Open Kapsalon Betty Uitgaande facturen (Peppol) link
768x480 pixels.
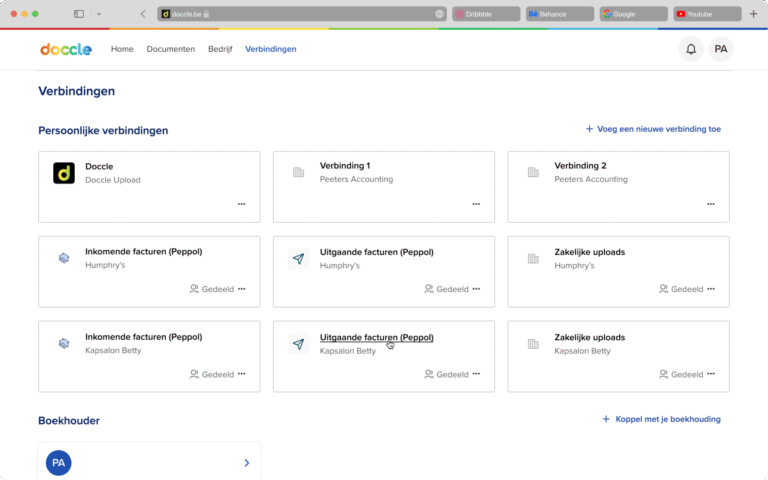point(376,337)
